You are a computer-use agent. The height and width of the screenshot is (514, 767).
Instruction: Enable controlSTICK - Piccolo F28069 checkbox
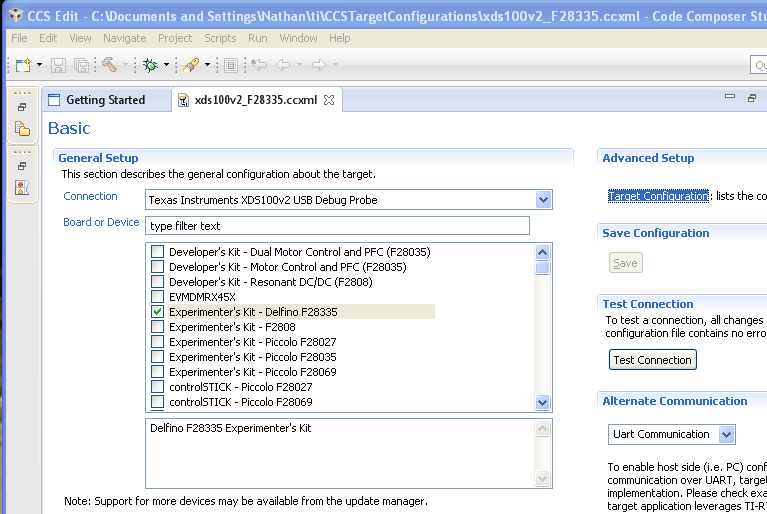tap(158, 402)
